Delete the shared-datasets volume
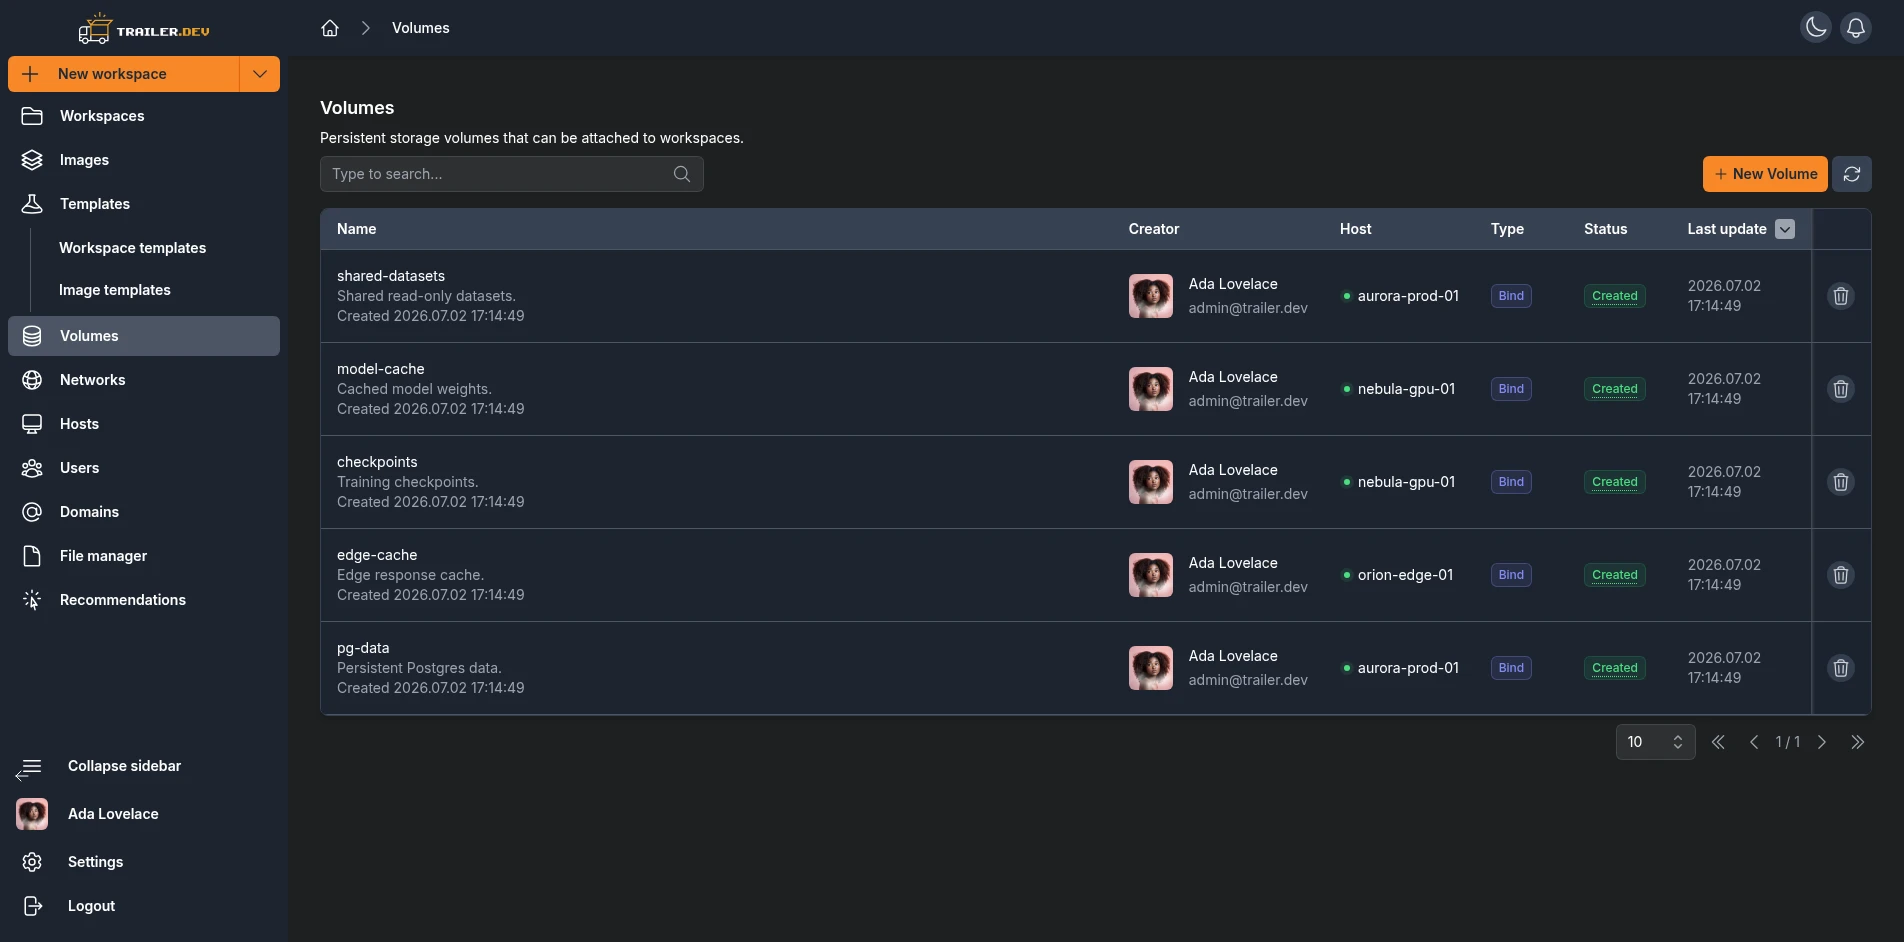This screenshot has width=1904, height=942. (x=1841, y=296)
